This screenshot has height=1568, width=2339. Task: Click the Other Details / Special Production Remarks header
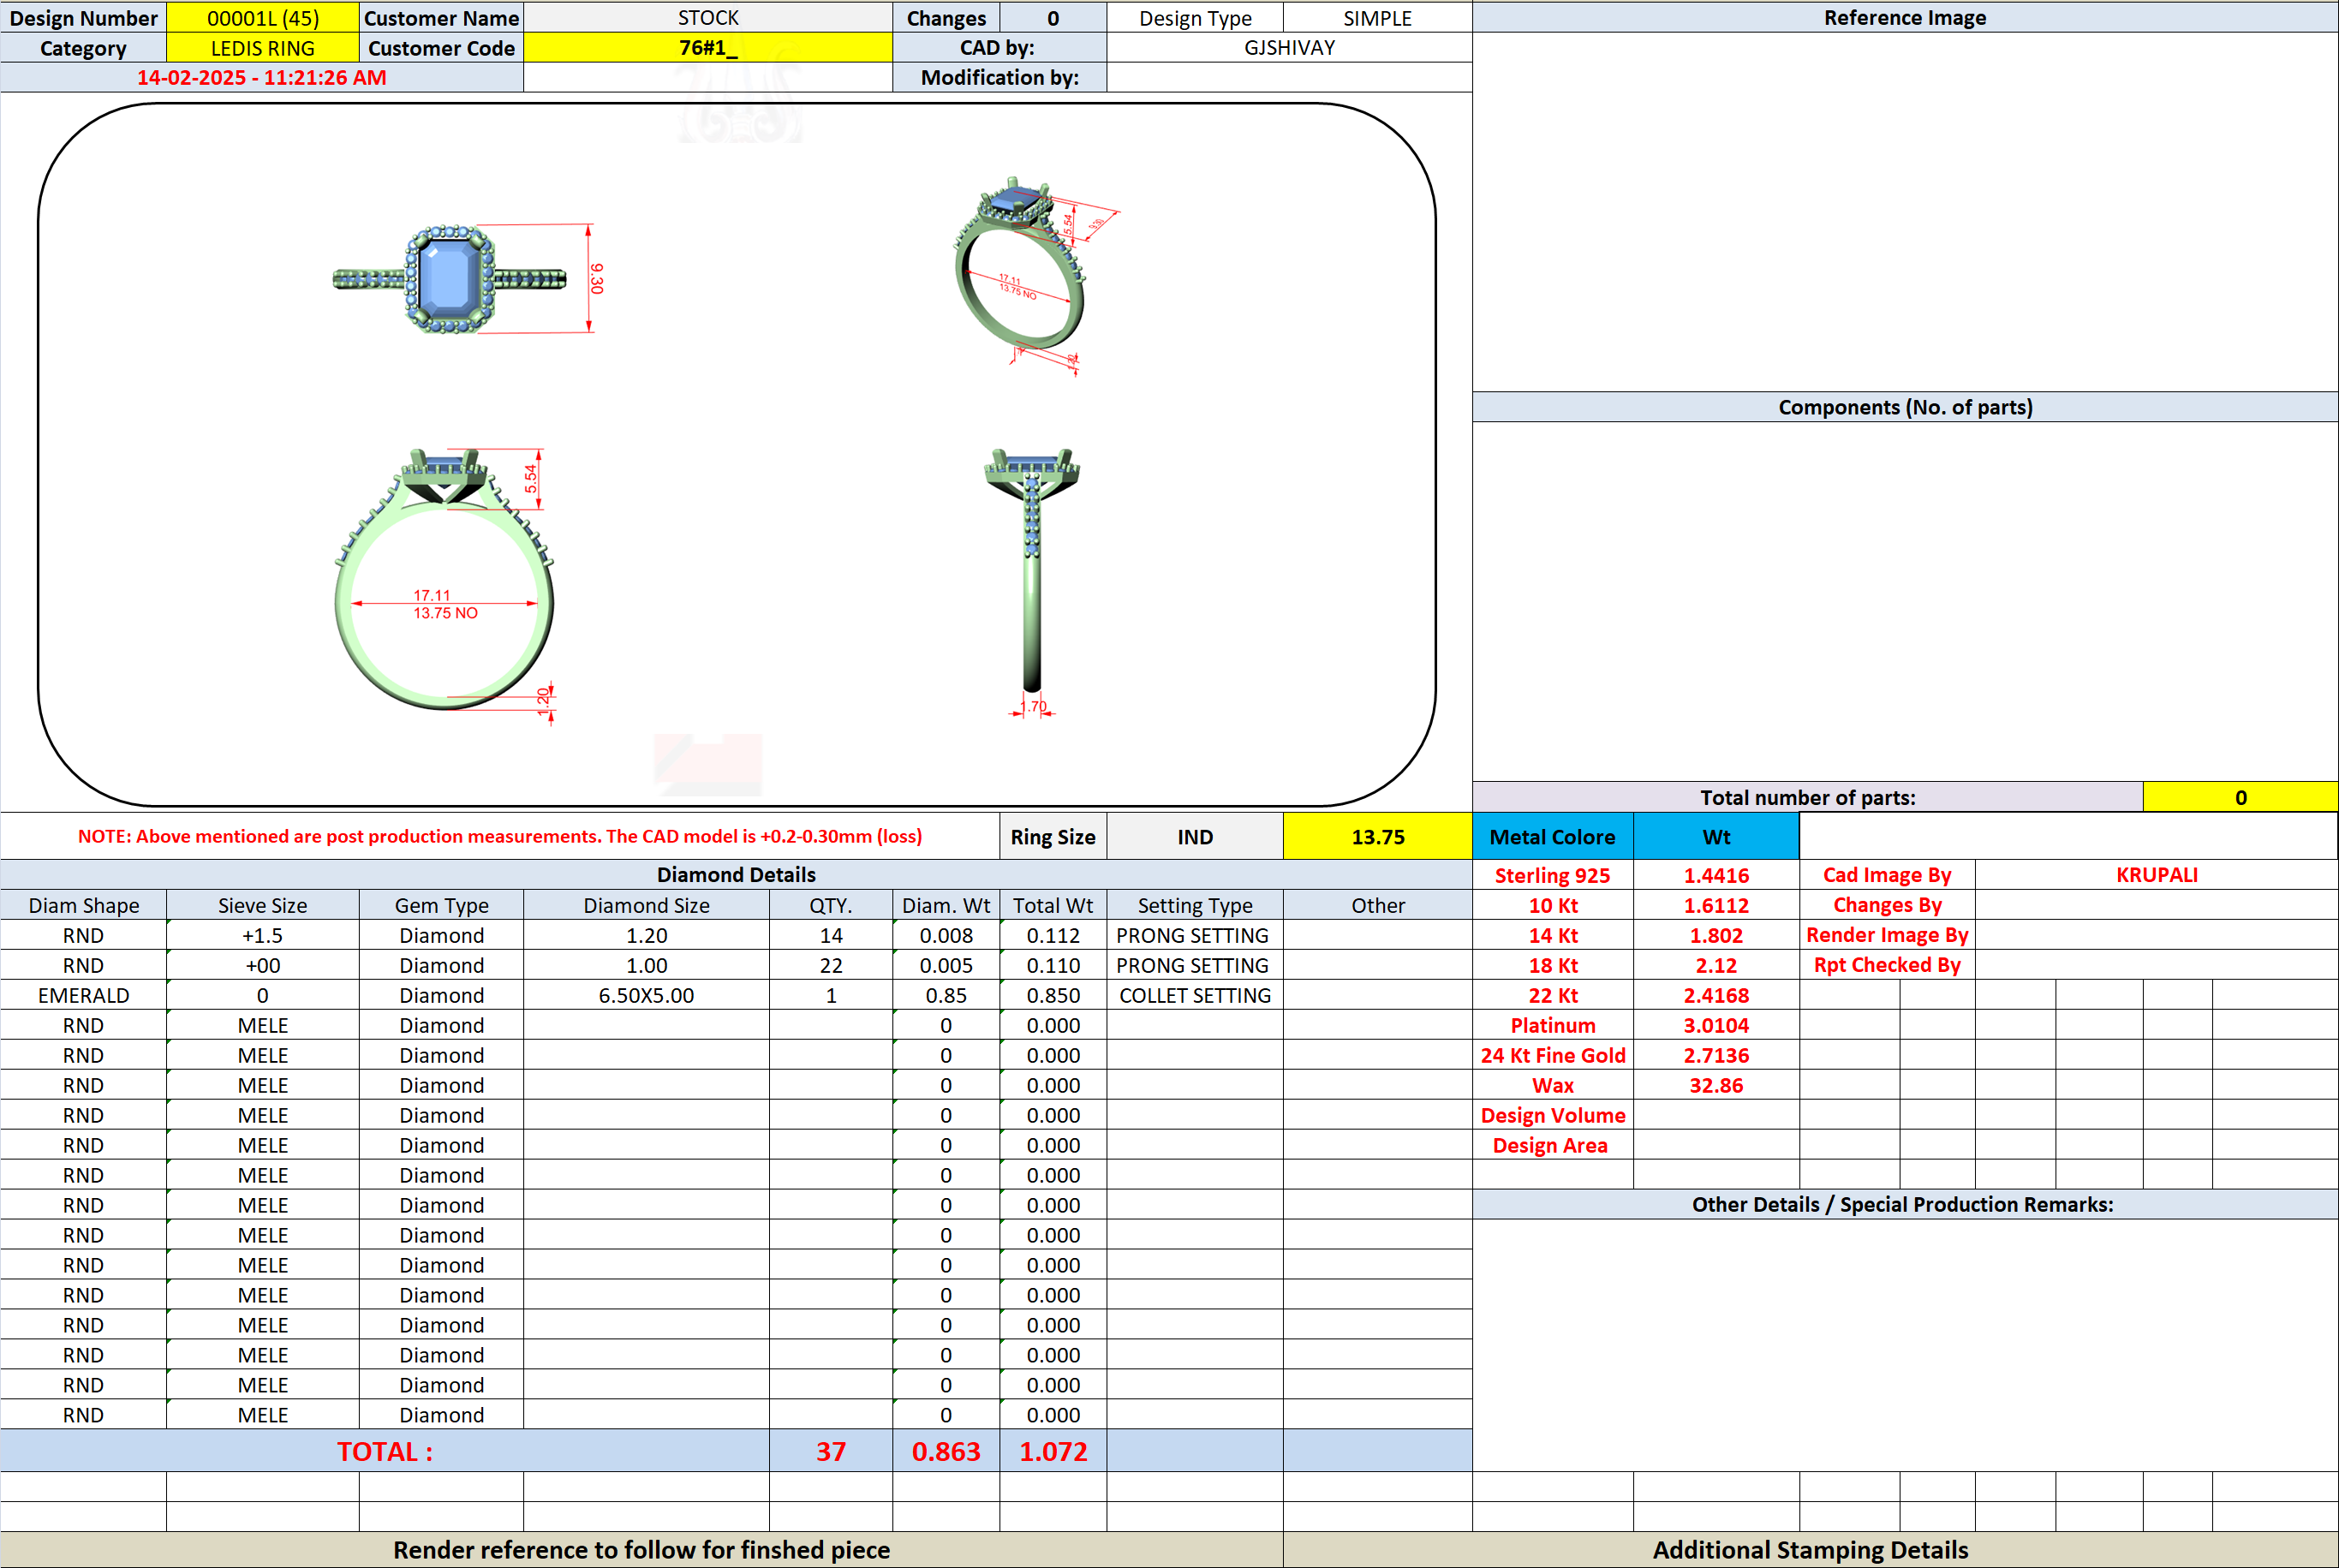[1903, 1204]
